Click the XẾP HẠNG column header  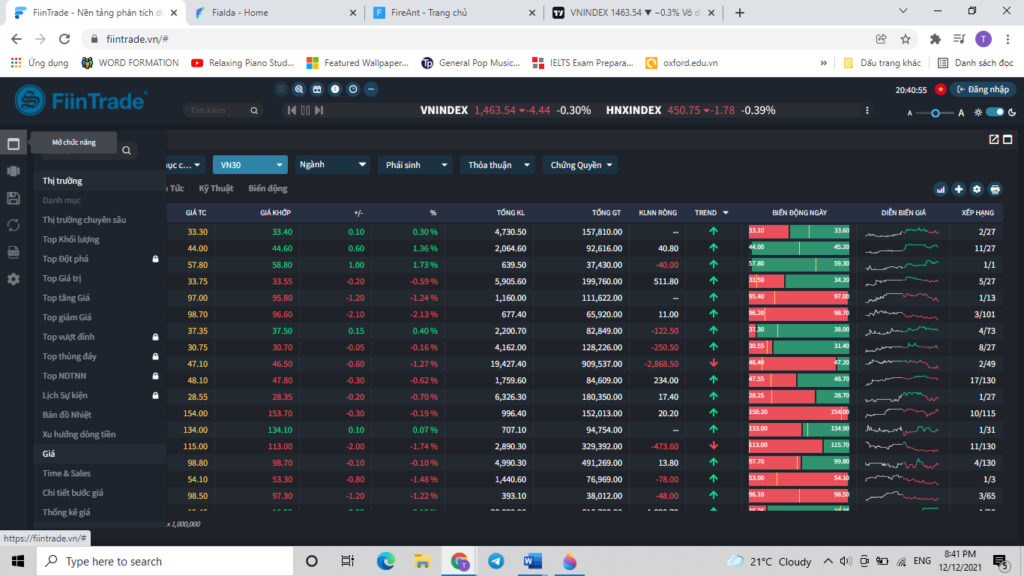[978, 213]
